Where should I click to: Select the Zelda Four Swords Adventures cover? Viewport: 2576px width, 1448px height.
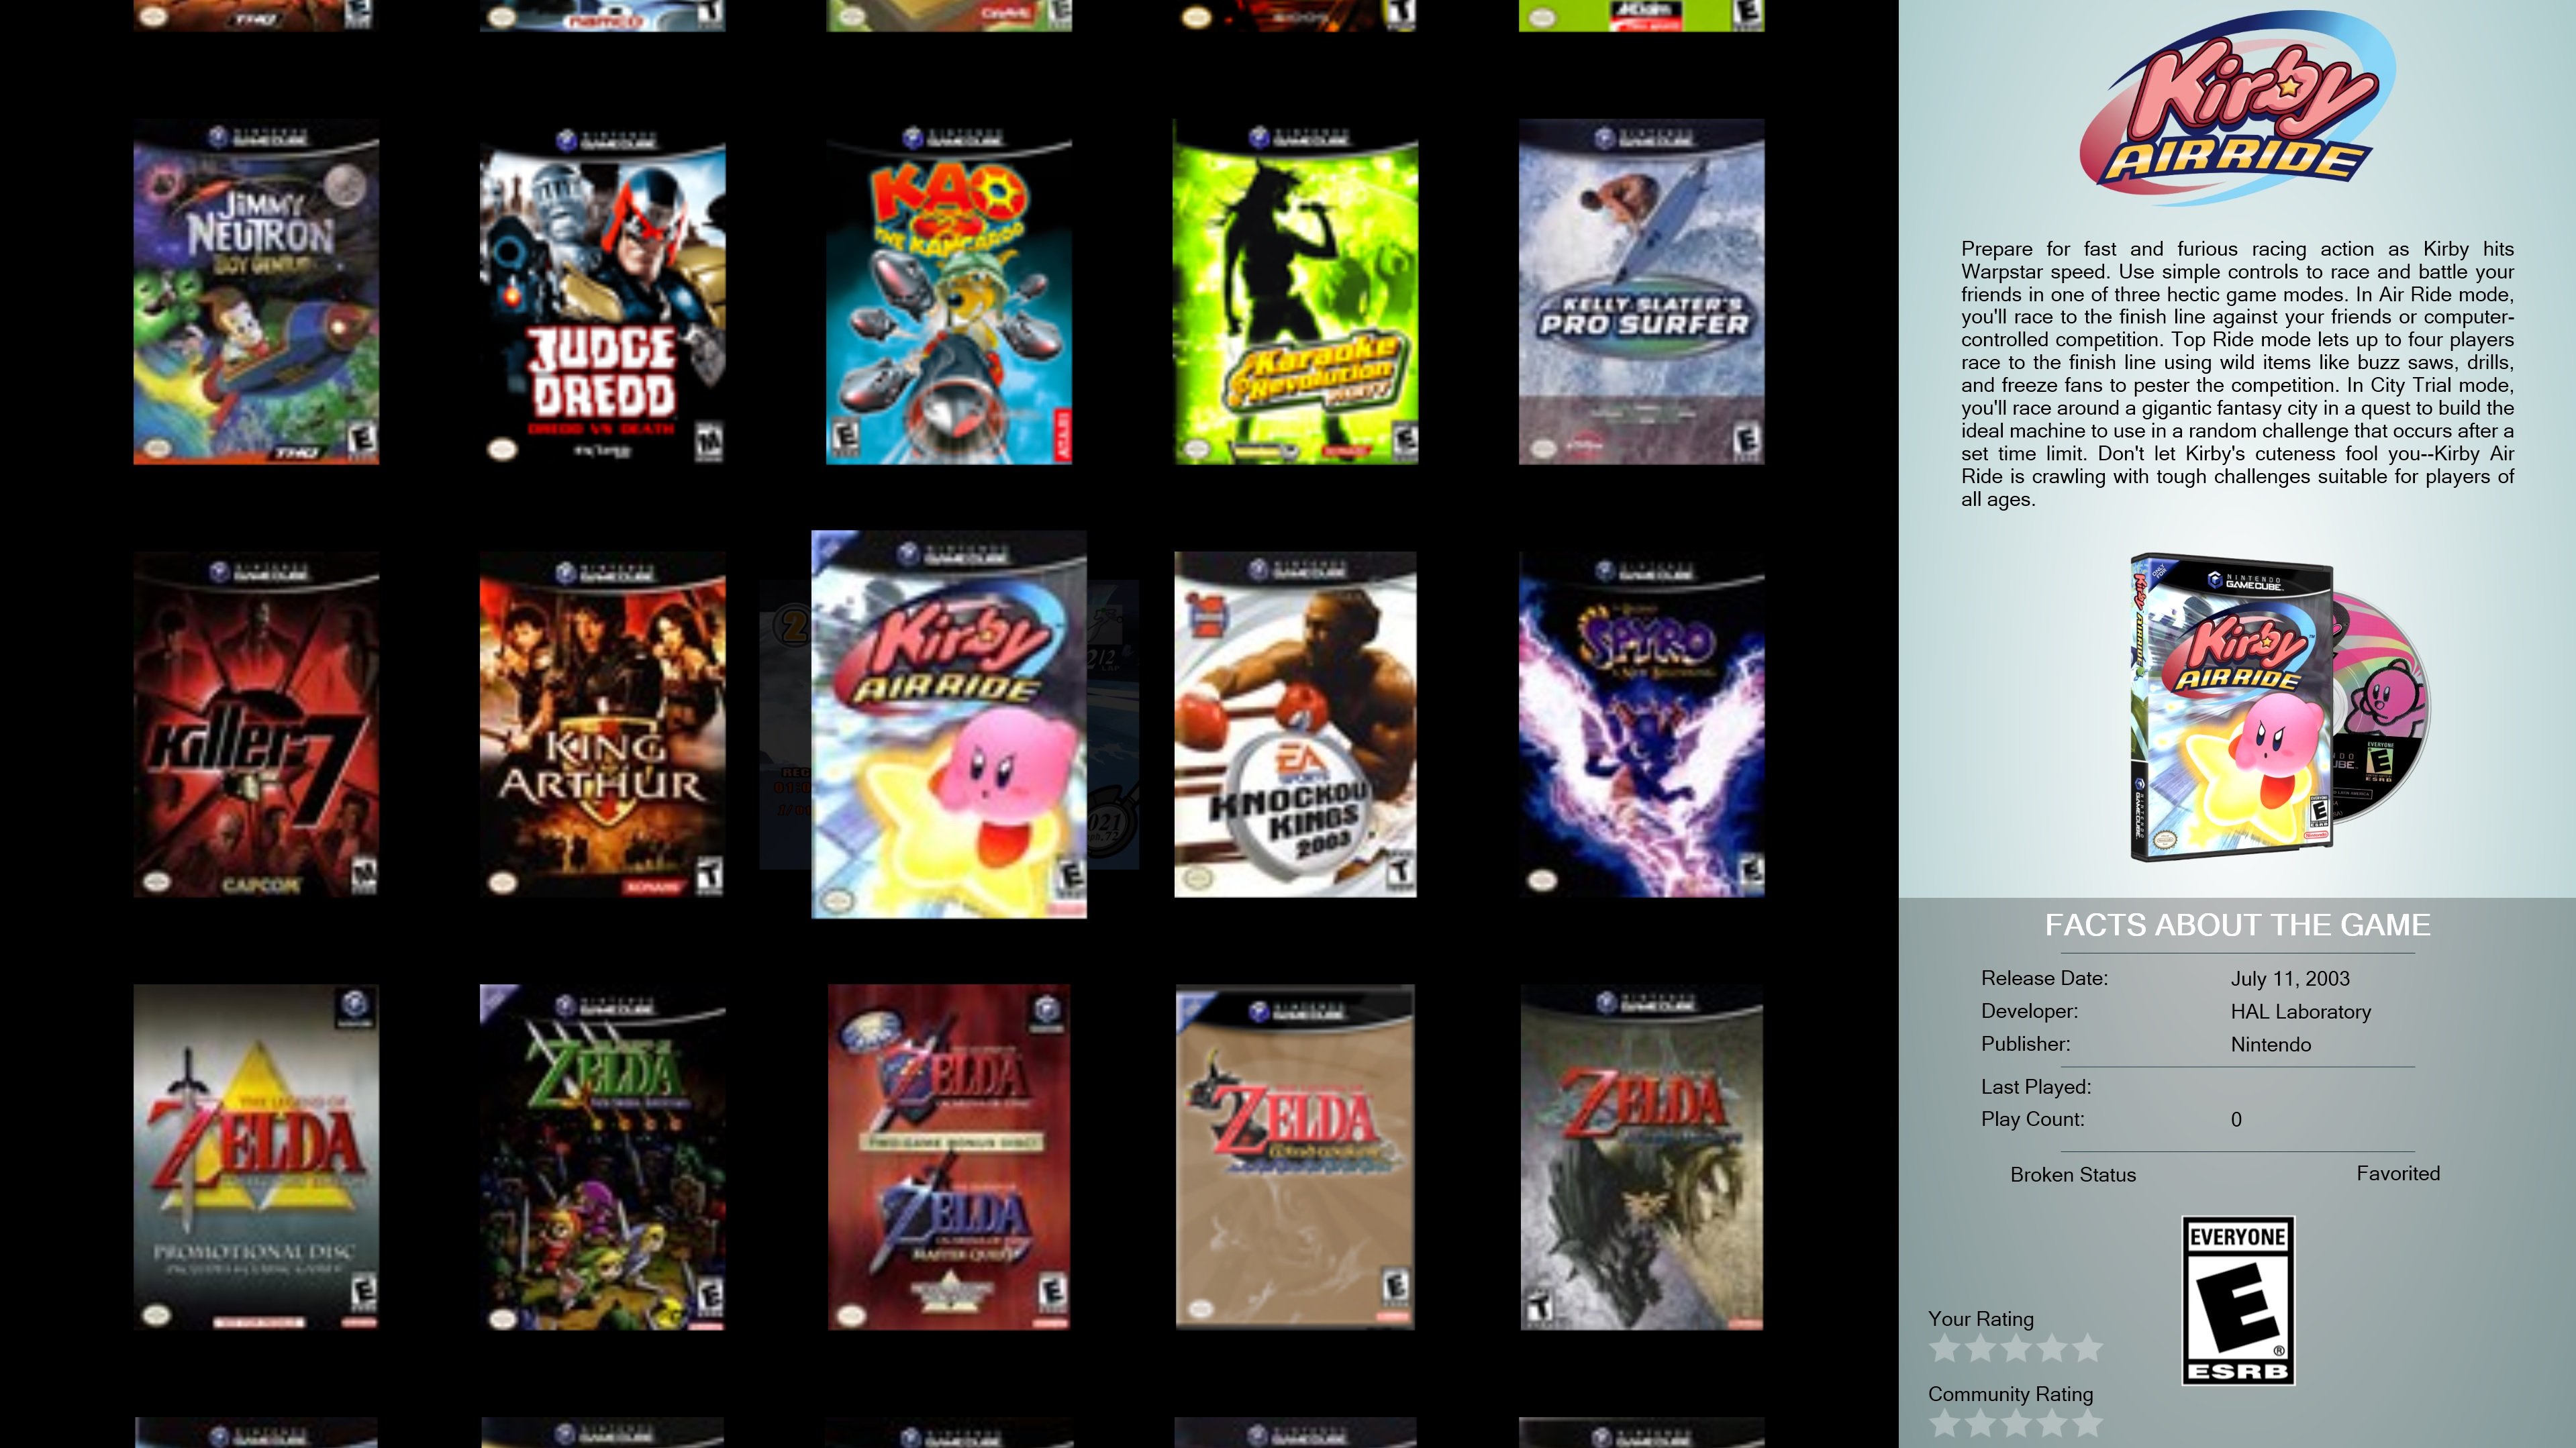coord(602,1157)
